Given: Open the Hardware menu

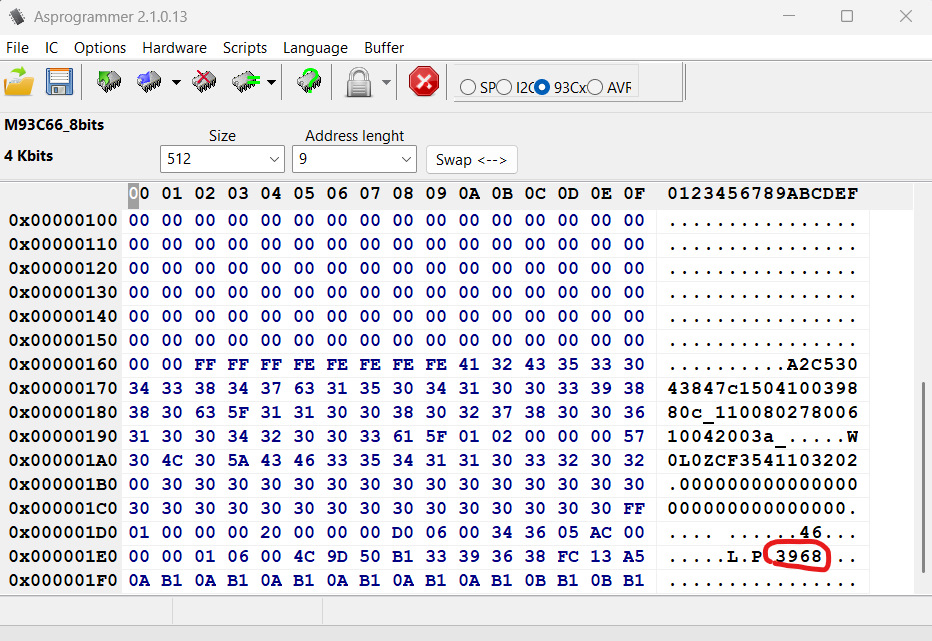Looking at the screenshot, I should tap(174, 48).
